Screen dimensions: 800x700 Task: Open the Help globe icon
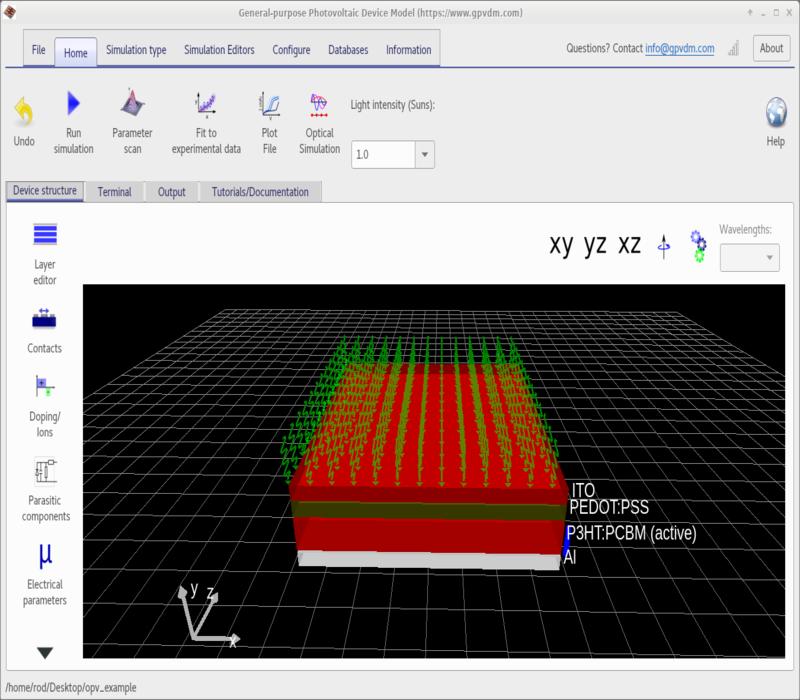coord(776,112)
